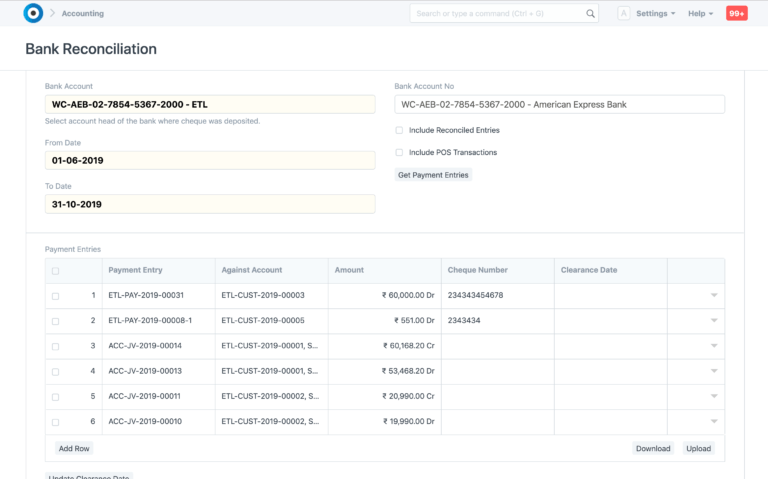Enable Include Reconciled Entries checkbox
Viewport: 768px width, 479px height.
pos(399,130)
